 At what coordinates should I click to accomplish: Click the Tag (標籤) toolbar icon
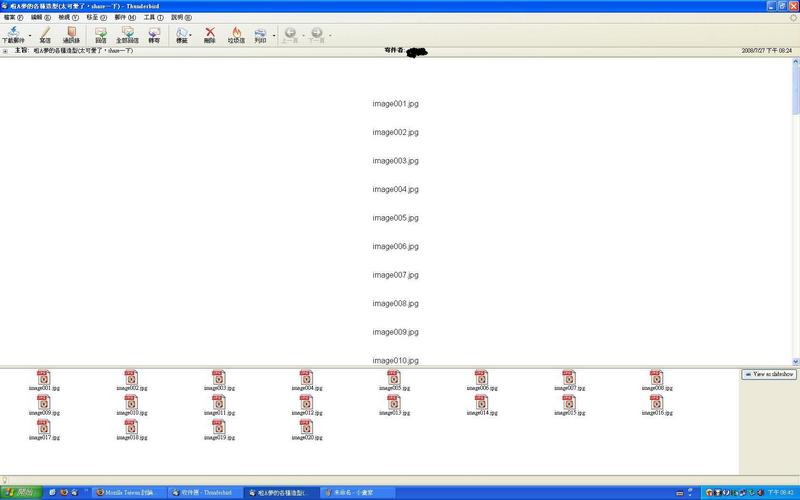pyautogui.click(x=182, y=32)
